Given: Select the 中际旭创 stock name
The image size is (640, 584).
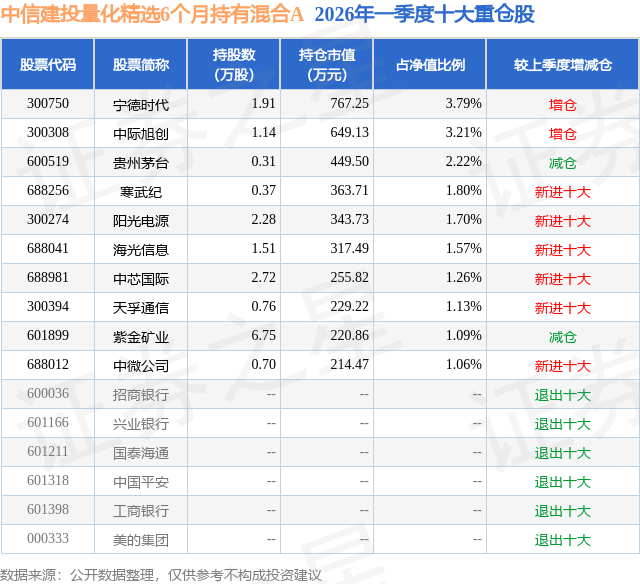Looking at the screenshot, I should 141,134.
